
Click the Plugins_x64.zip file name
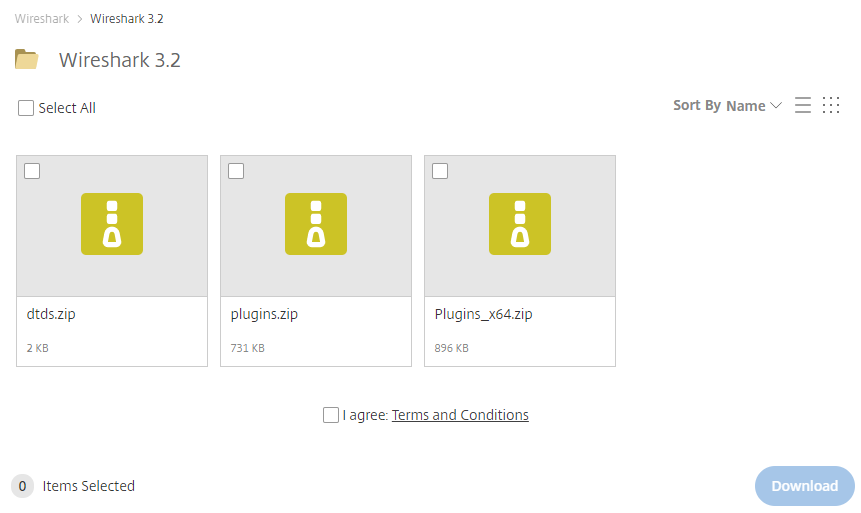click(483, 314)
